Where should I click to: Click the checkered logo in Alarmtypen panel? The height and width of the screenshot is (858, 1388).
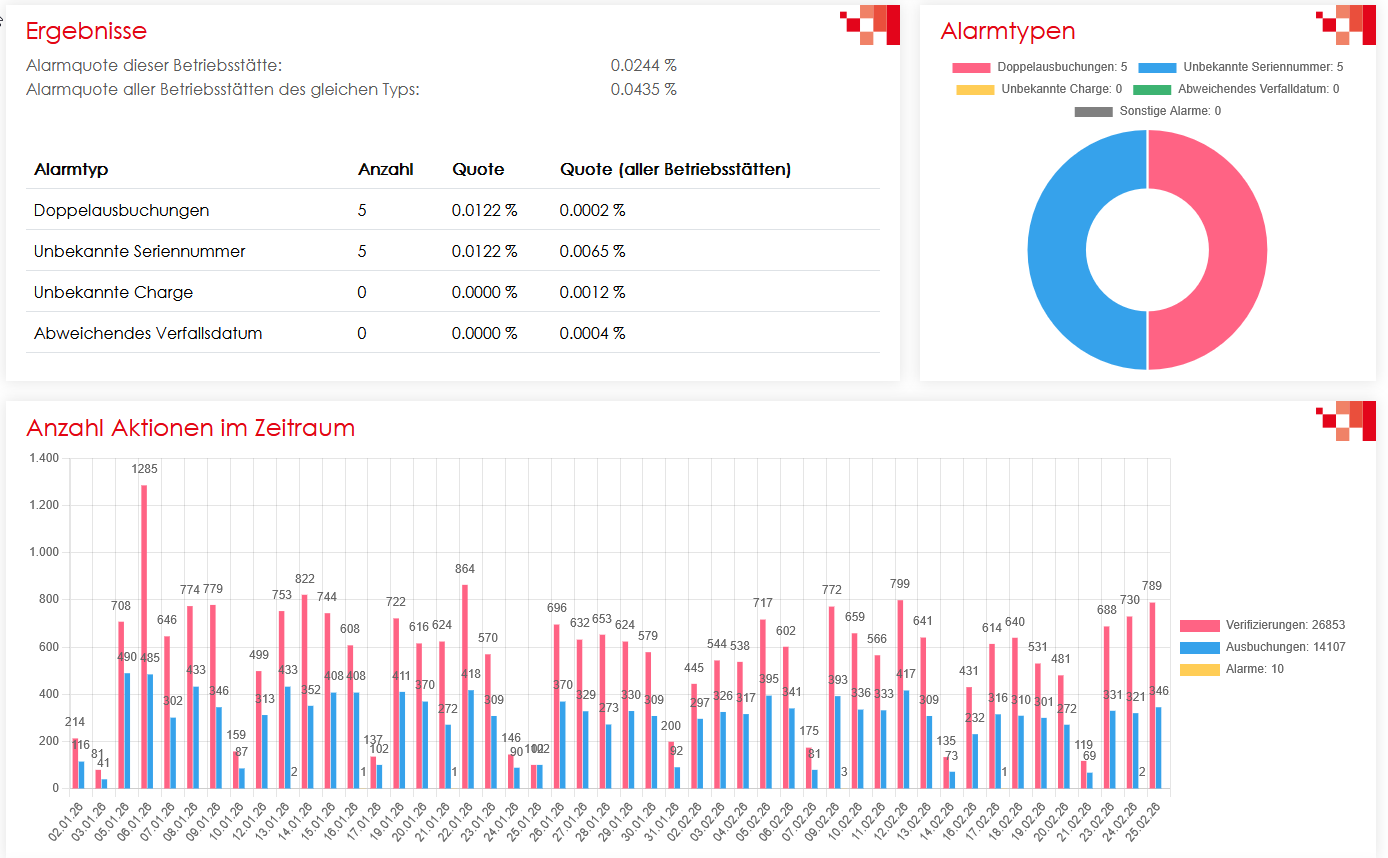[1346, 25]
